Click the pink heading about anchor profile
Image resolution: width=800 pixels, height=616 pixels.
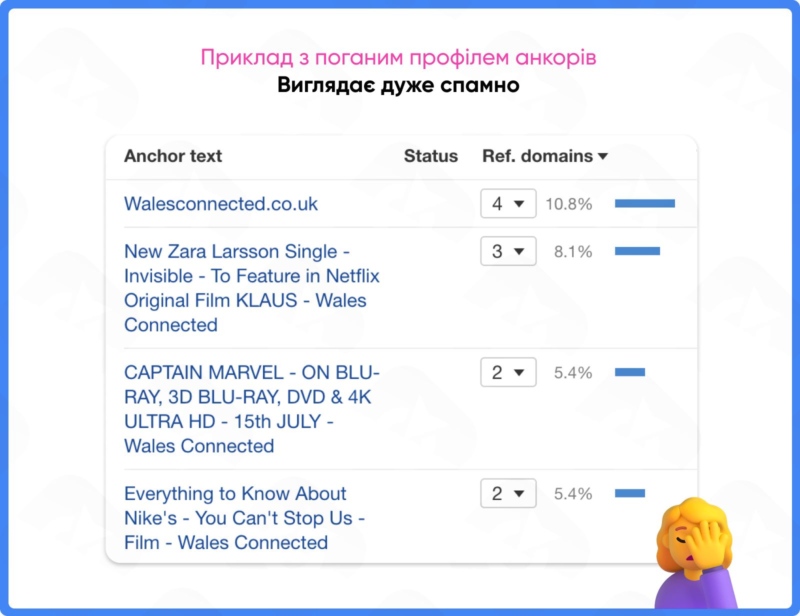point(400,56)
